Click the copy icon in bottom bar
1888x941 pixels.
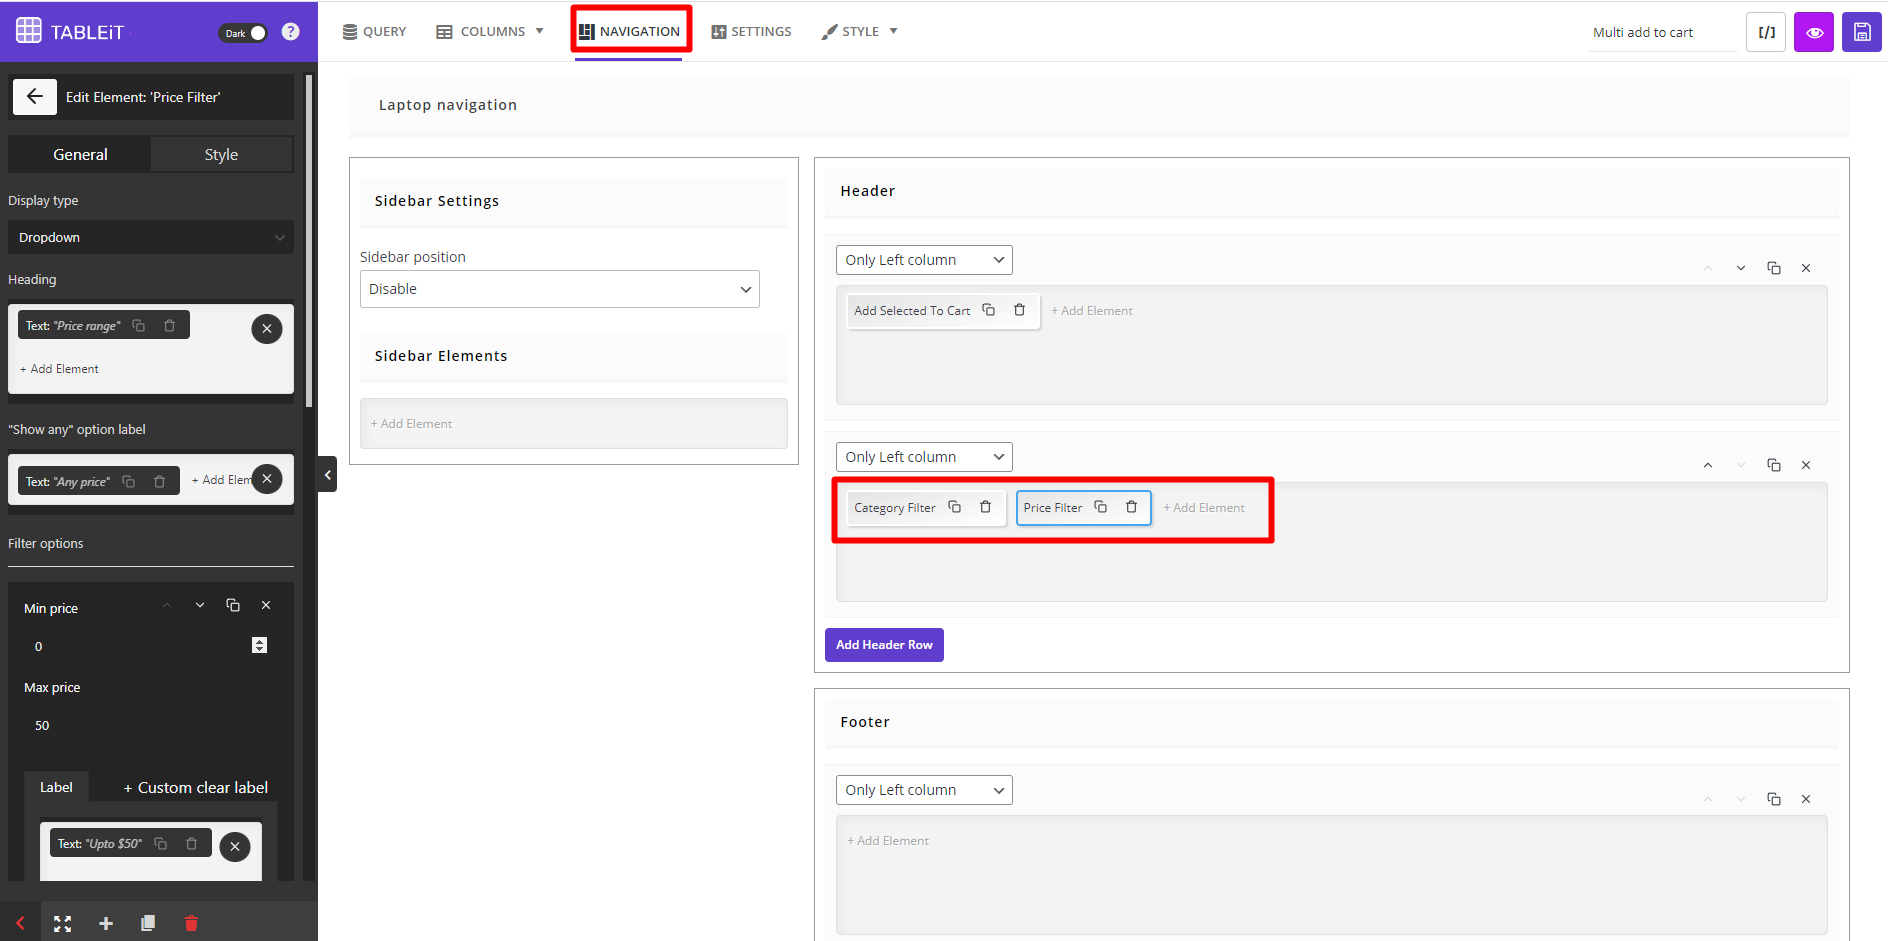pos(148,923)
